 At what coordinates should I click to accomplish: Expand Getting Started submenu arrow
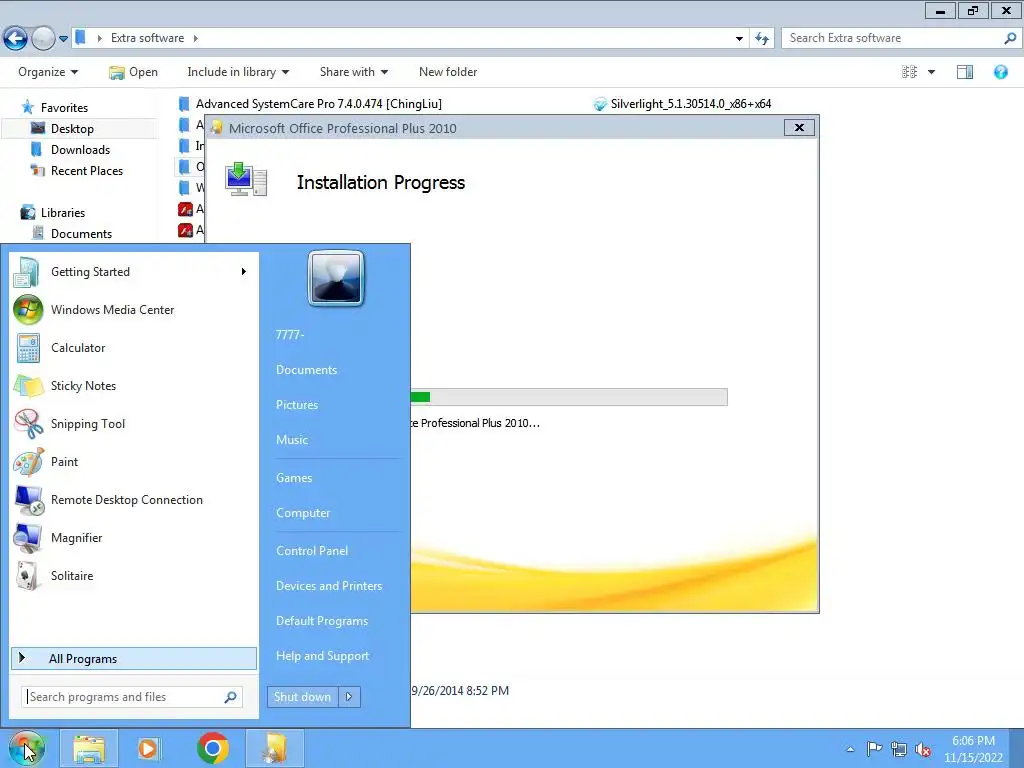(x=244, y=272)
